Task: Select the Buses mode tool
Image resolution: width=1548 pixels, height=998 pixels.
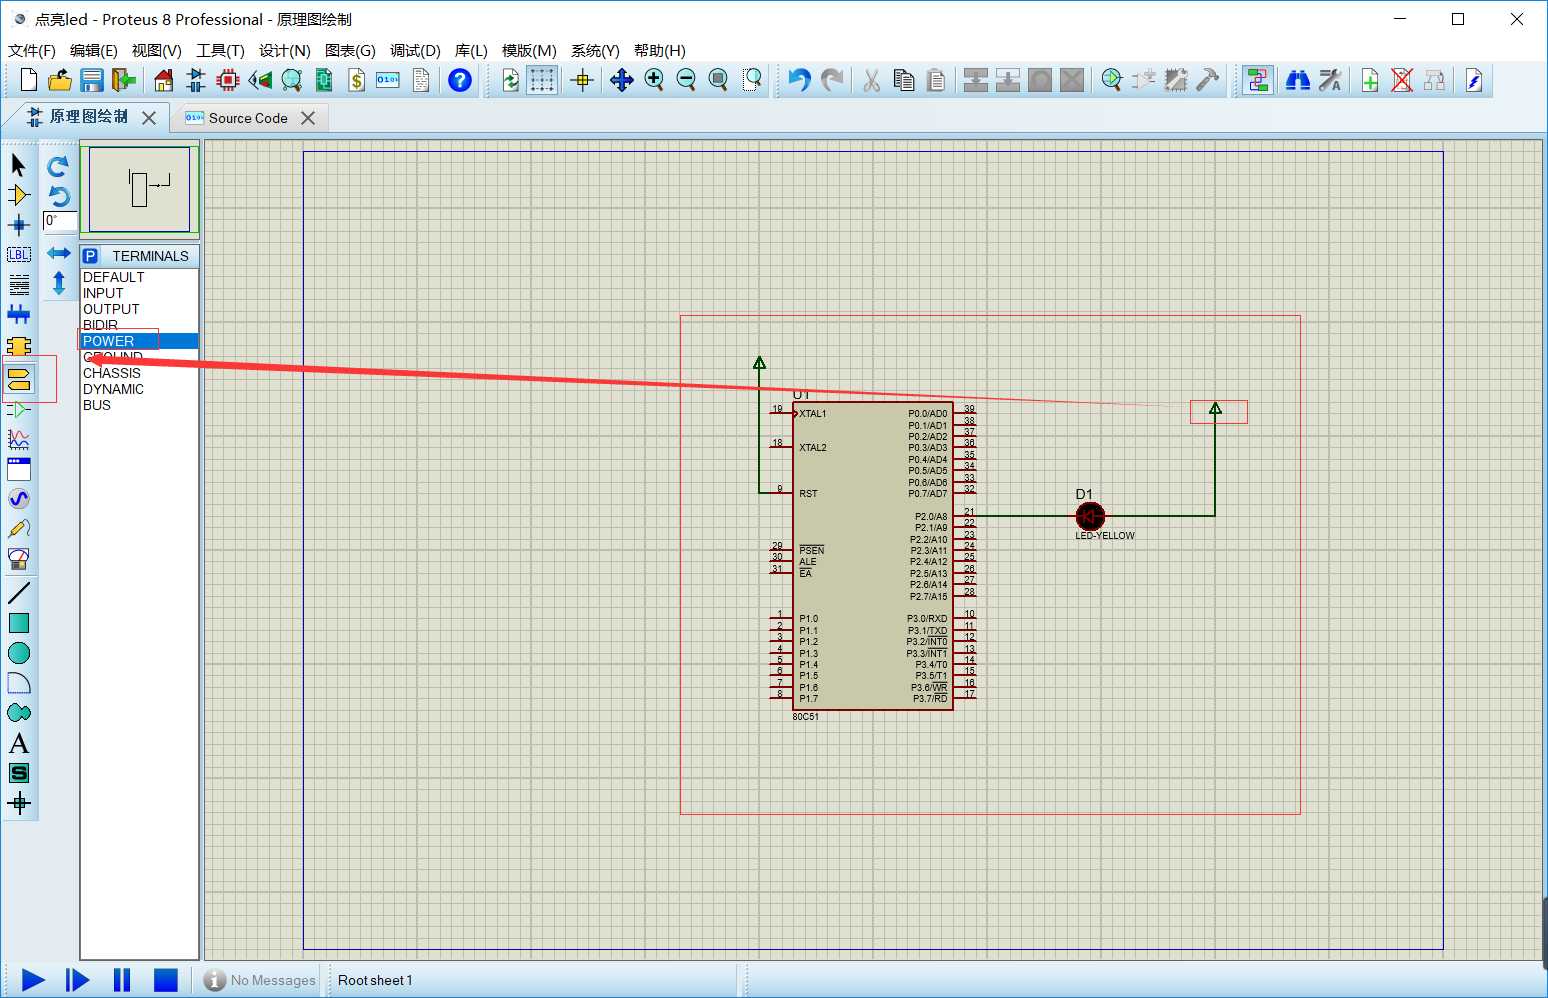Action: point(18,315)
